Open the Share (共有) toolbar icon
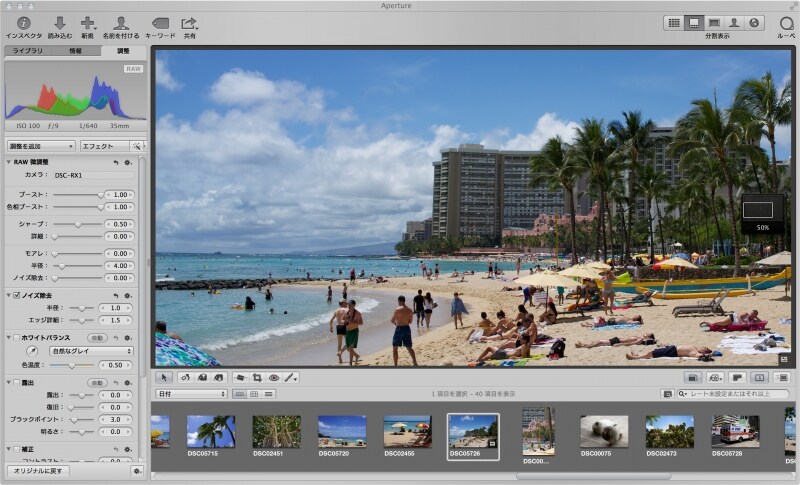The image size is (800, 485). [x=189, y=23]
